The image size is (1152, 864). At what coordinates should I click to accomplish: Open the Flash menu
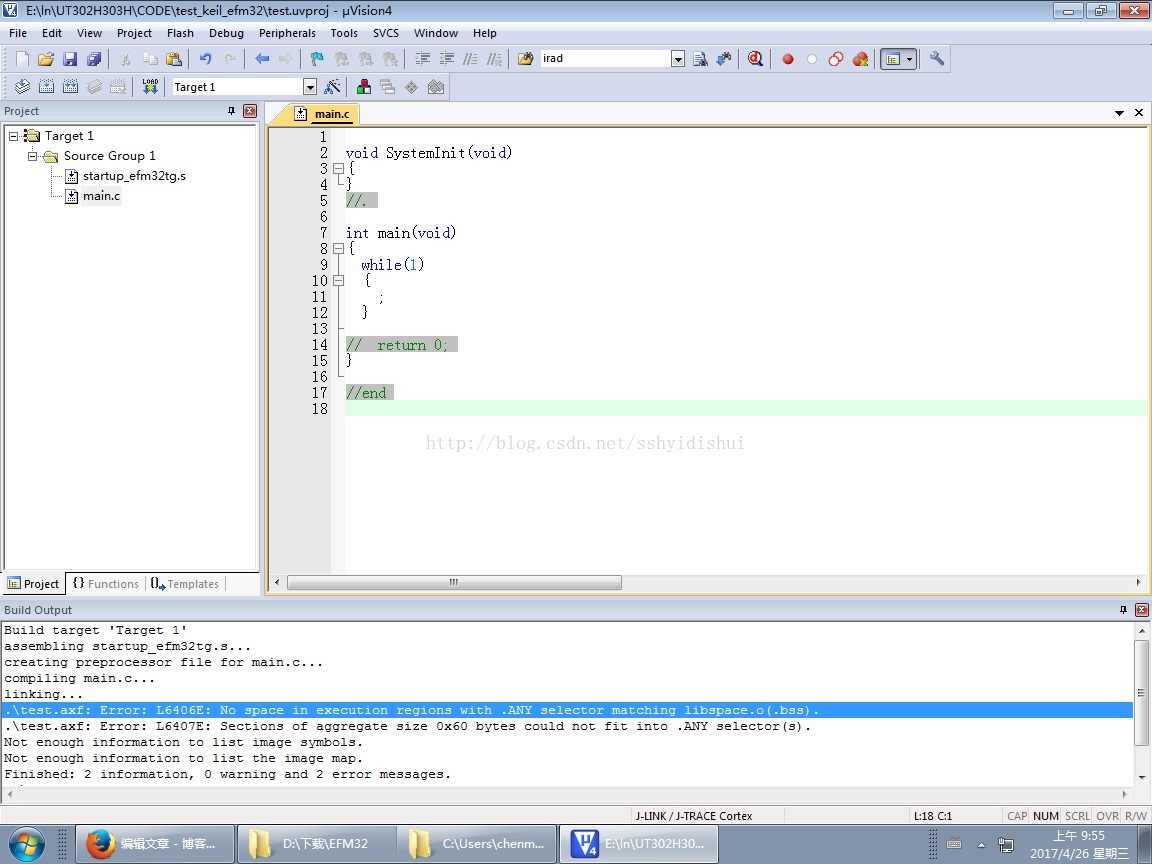[180, 33]
